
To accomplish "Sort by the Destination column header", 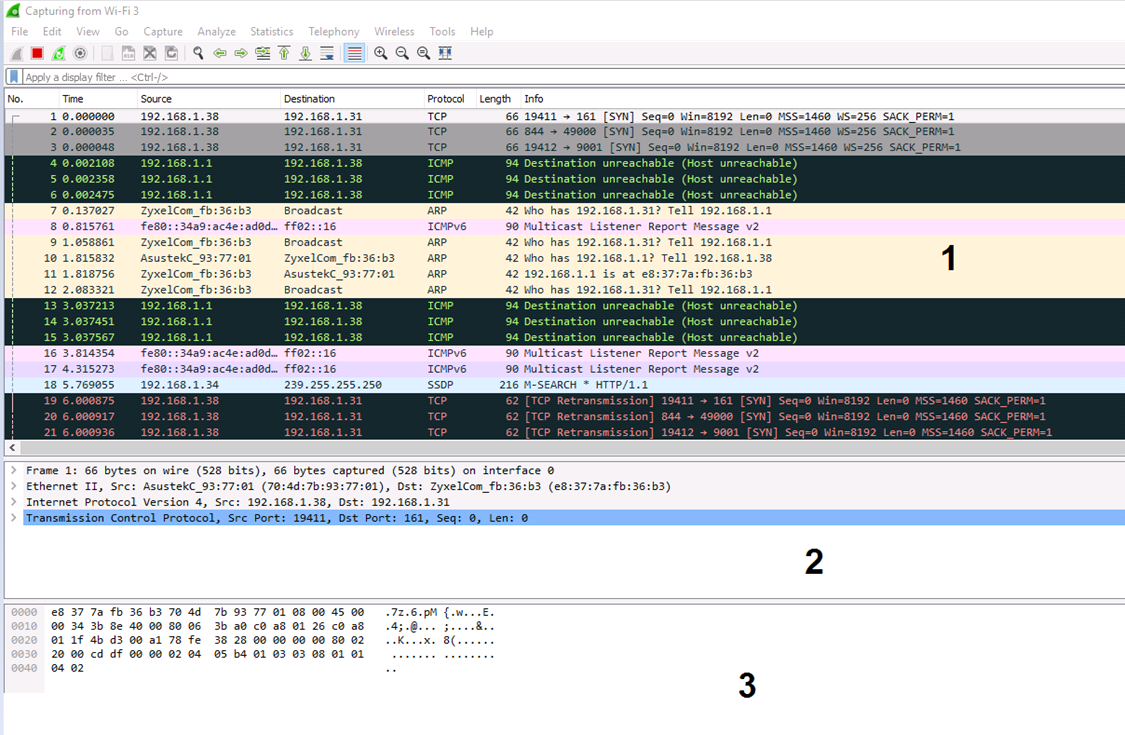I will (x=352, y=99).
